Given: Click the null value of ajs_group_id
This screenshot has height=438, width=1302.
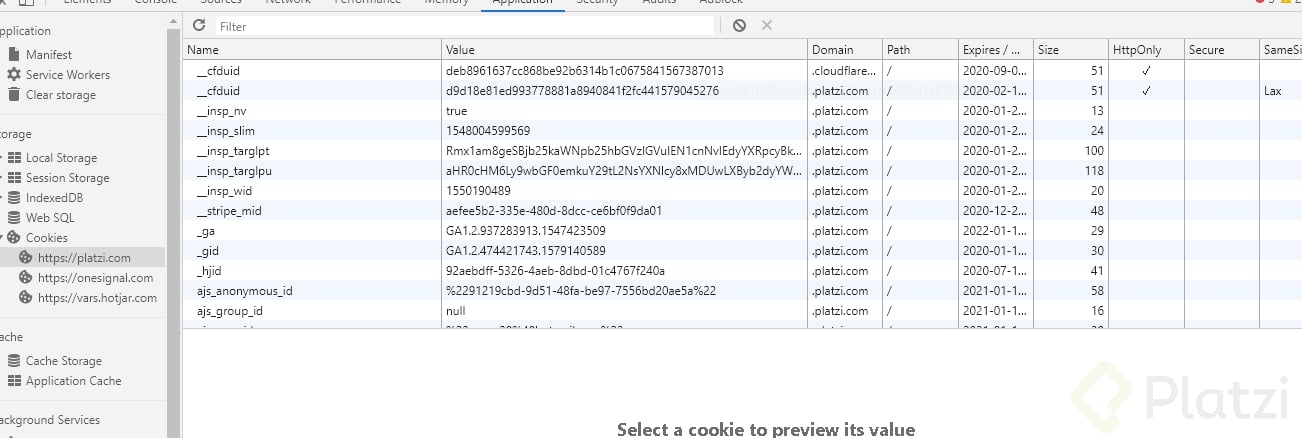Looking at the screenshot, I should click(x=455, y=311).
